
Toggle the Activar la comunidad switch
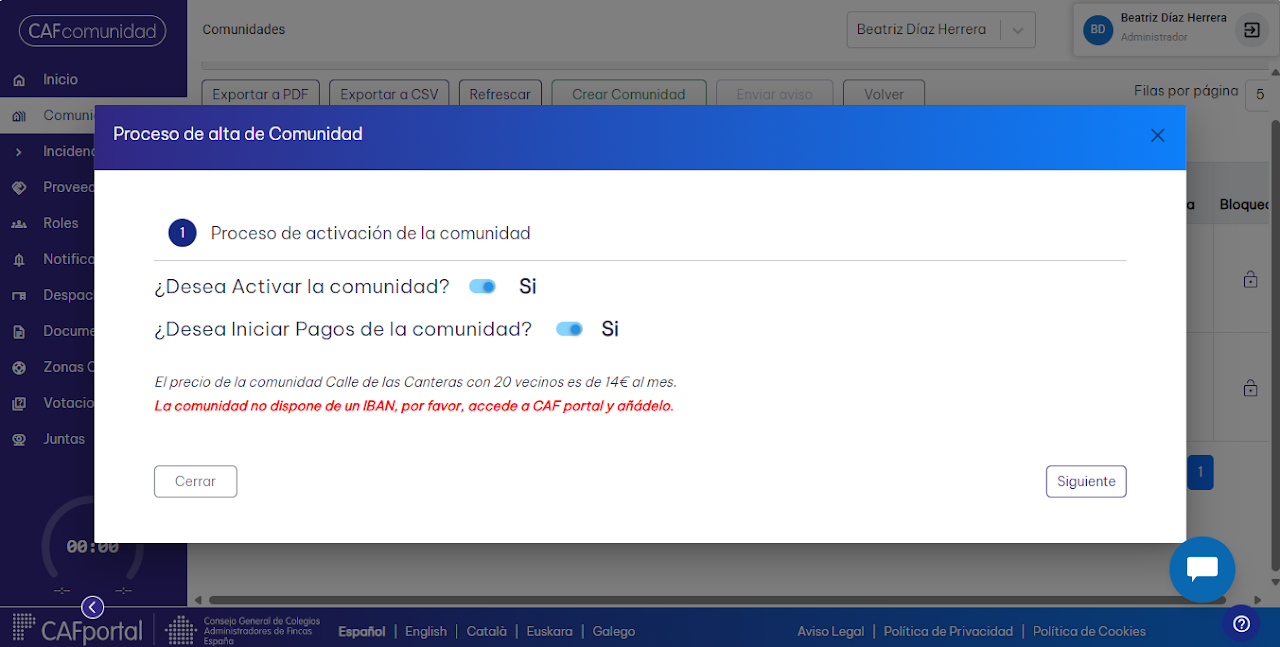click(483, 287)
